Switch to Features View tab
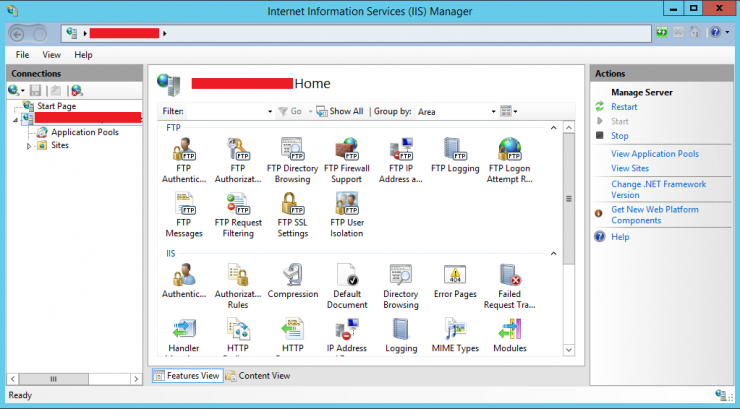The image size is (740, 409). tap(187, 376)
